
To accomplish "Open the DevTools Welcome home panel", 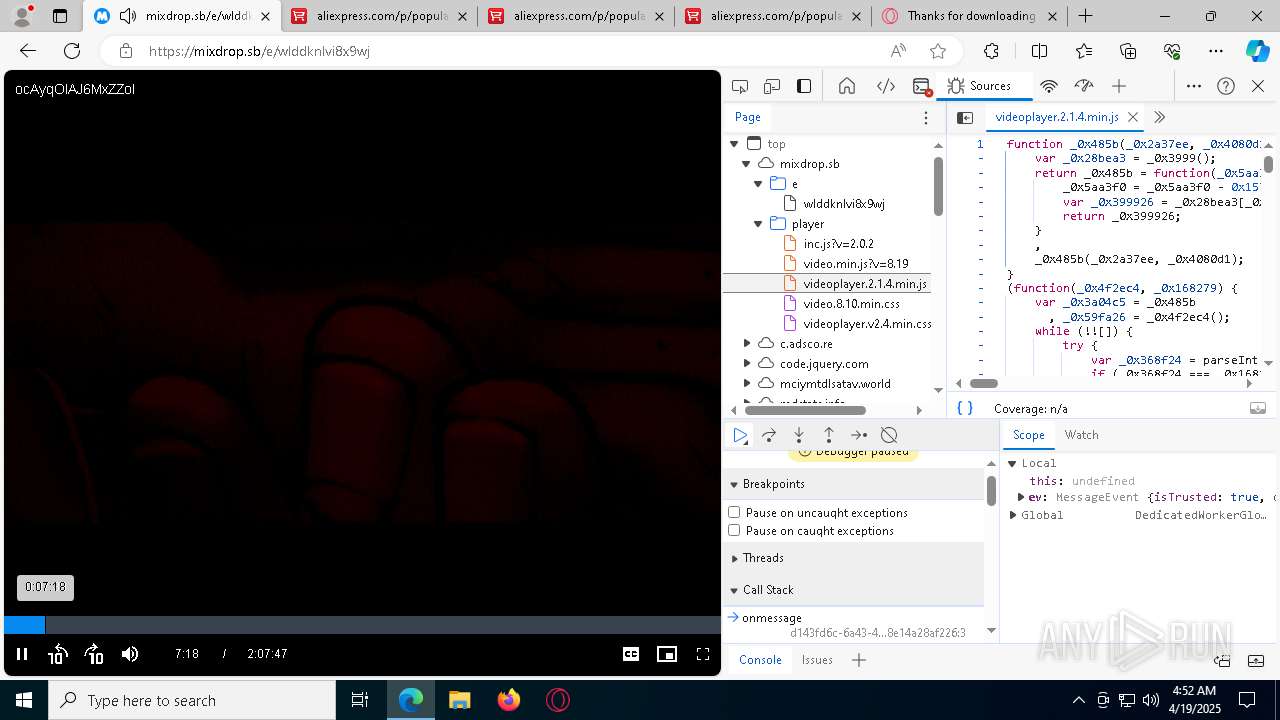I will pyautogui.click(x=847, y=86).
